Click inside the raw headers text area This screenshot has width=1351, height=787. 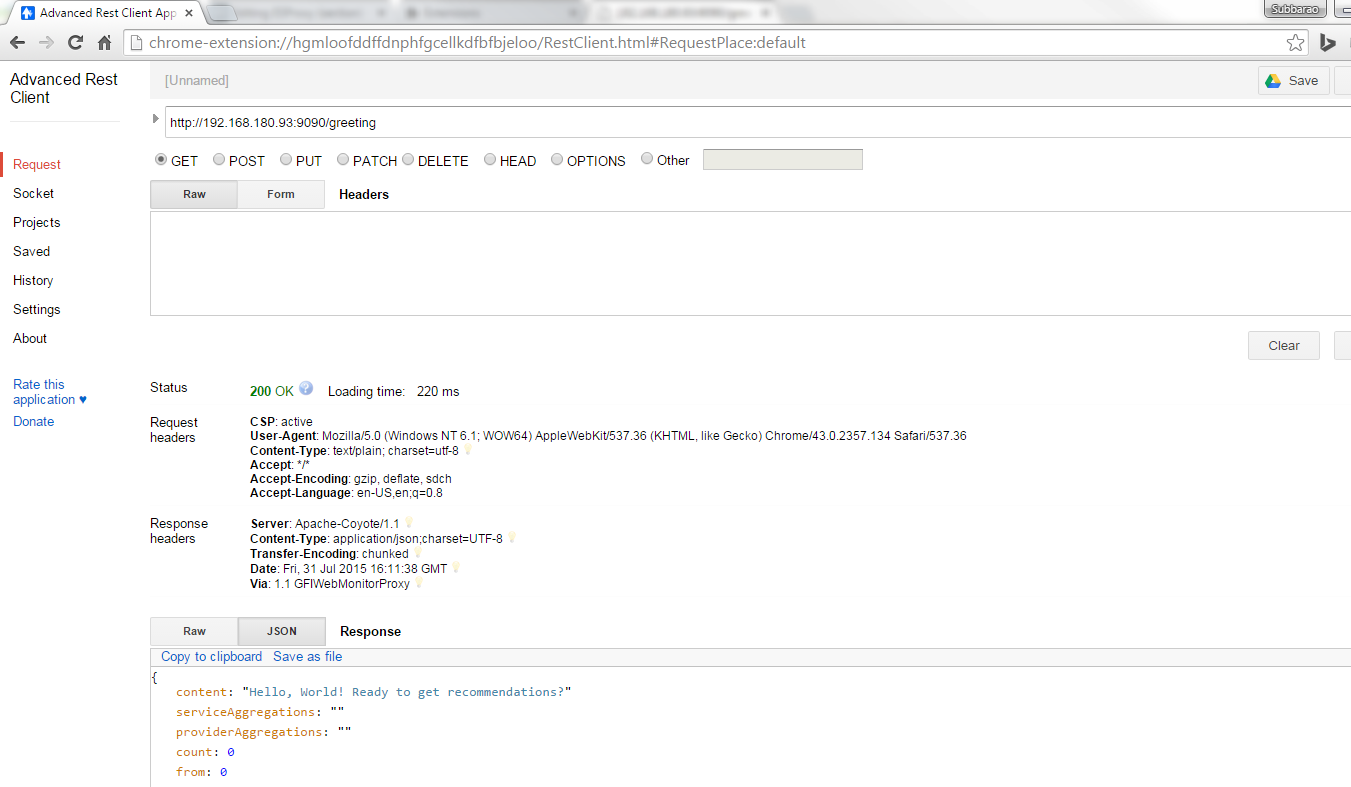(x=750, y=263)
